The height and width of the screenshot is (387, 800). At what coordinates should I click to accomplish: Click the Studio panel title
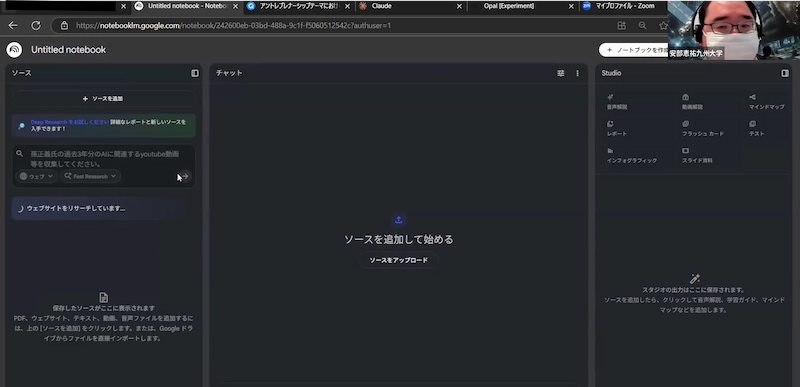(x=611, y=73)
